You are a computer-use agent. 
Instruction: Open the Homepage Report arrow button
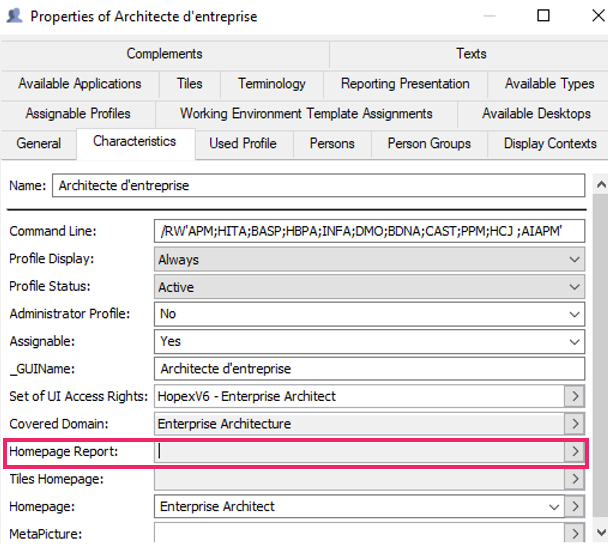tap(575, 451)
